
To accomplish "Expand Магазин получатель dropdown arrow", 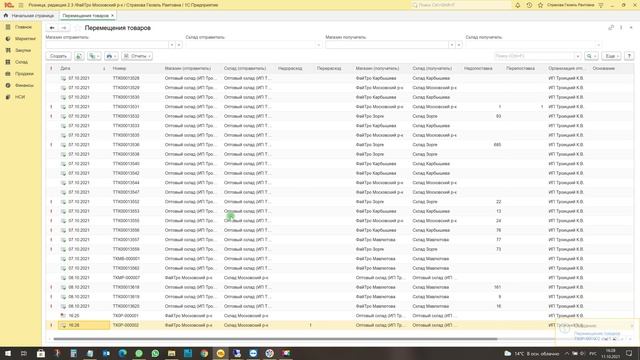I will point(452,44).
